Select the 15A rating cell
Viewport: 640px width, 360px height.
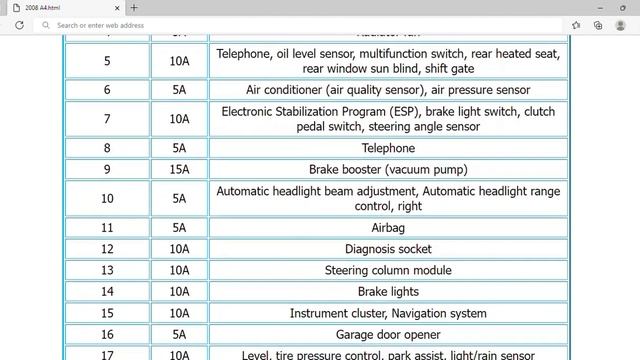click(180, 169)
